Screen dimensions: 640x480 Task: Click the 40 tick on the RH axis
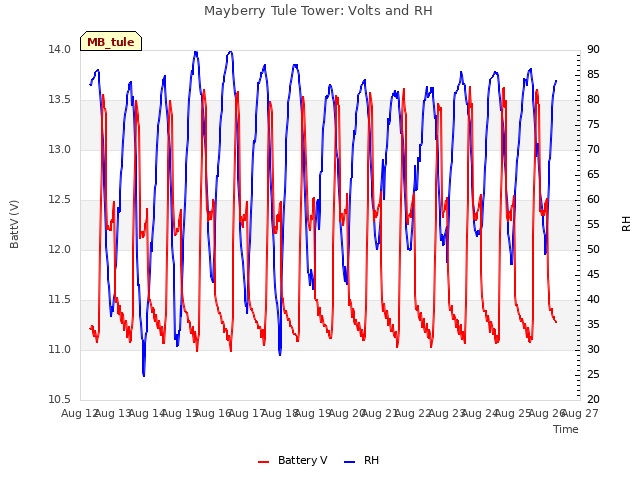(x=593, y=300)
